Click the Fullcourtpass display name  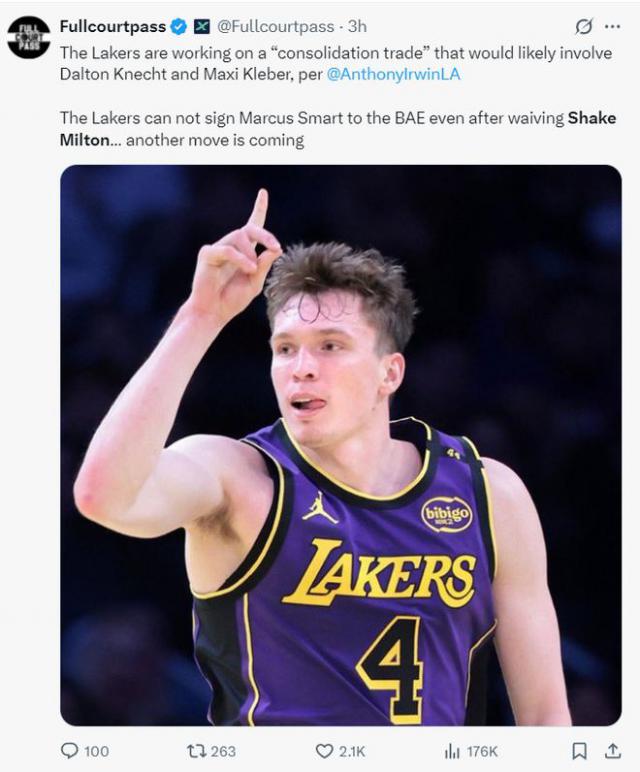(x=112, y=27)
